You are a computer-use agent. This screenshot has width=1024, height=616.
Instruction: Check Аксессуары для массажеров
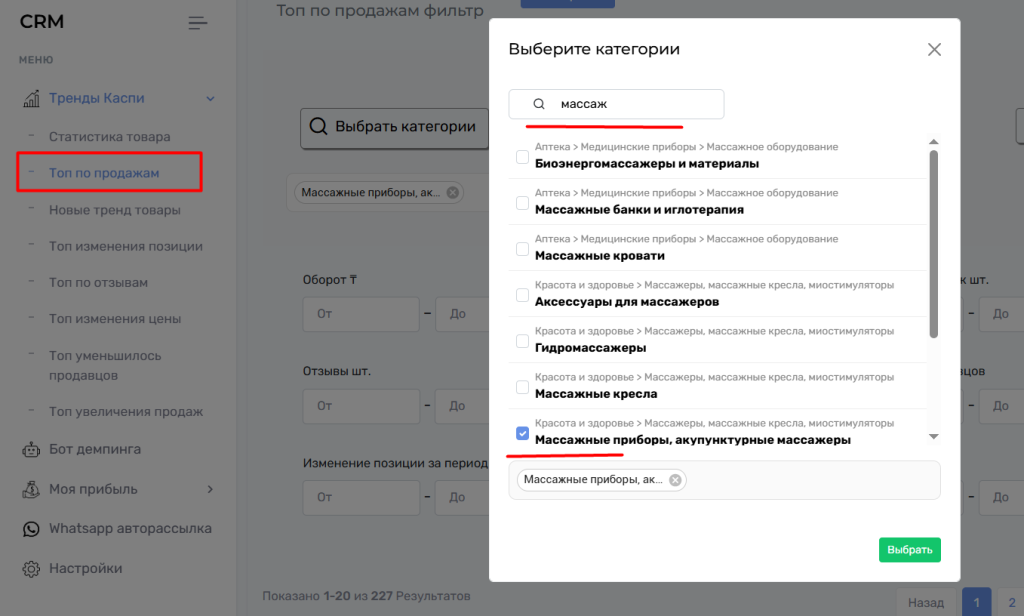tap(522, 295)
